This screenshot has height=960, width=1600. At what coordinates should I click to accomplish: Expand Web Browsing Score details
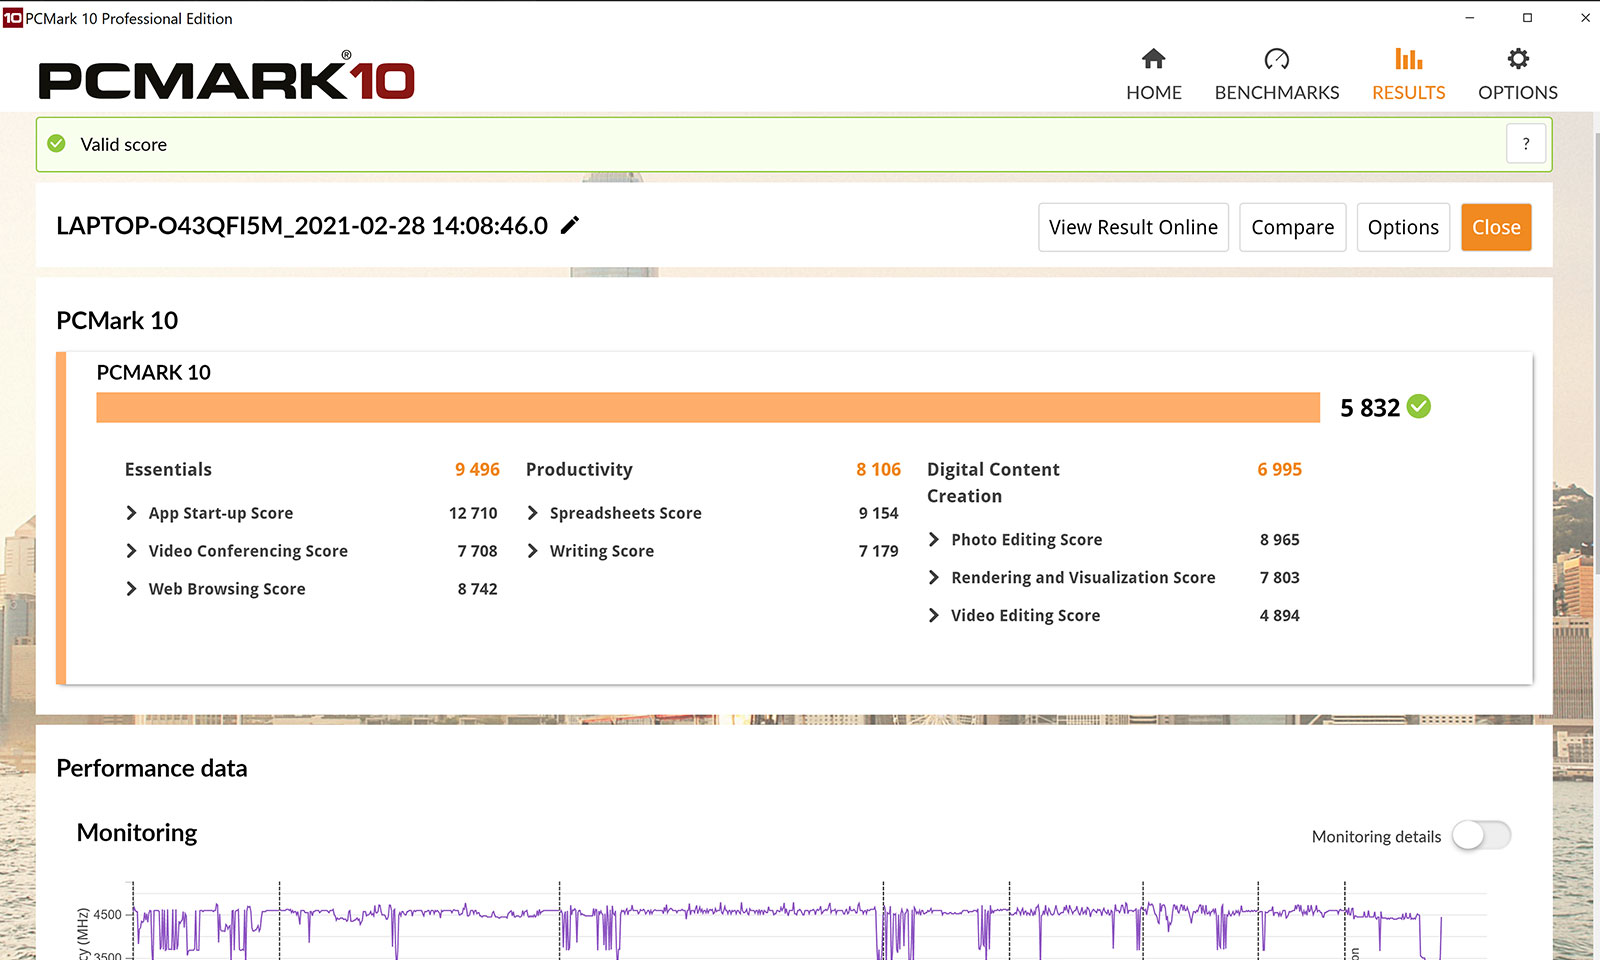coord(131,589)
